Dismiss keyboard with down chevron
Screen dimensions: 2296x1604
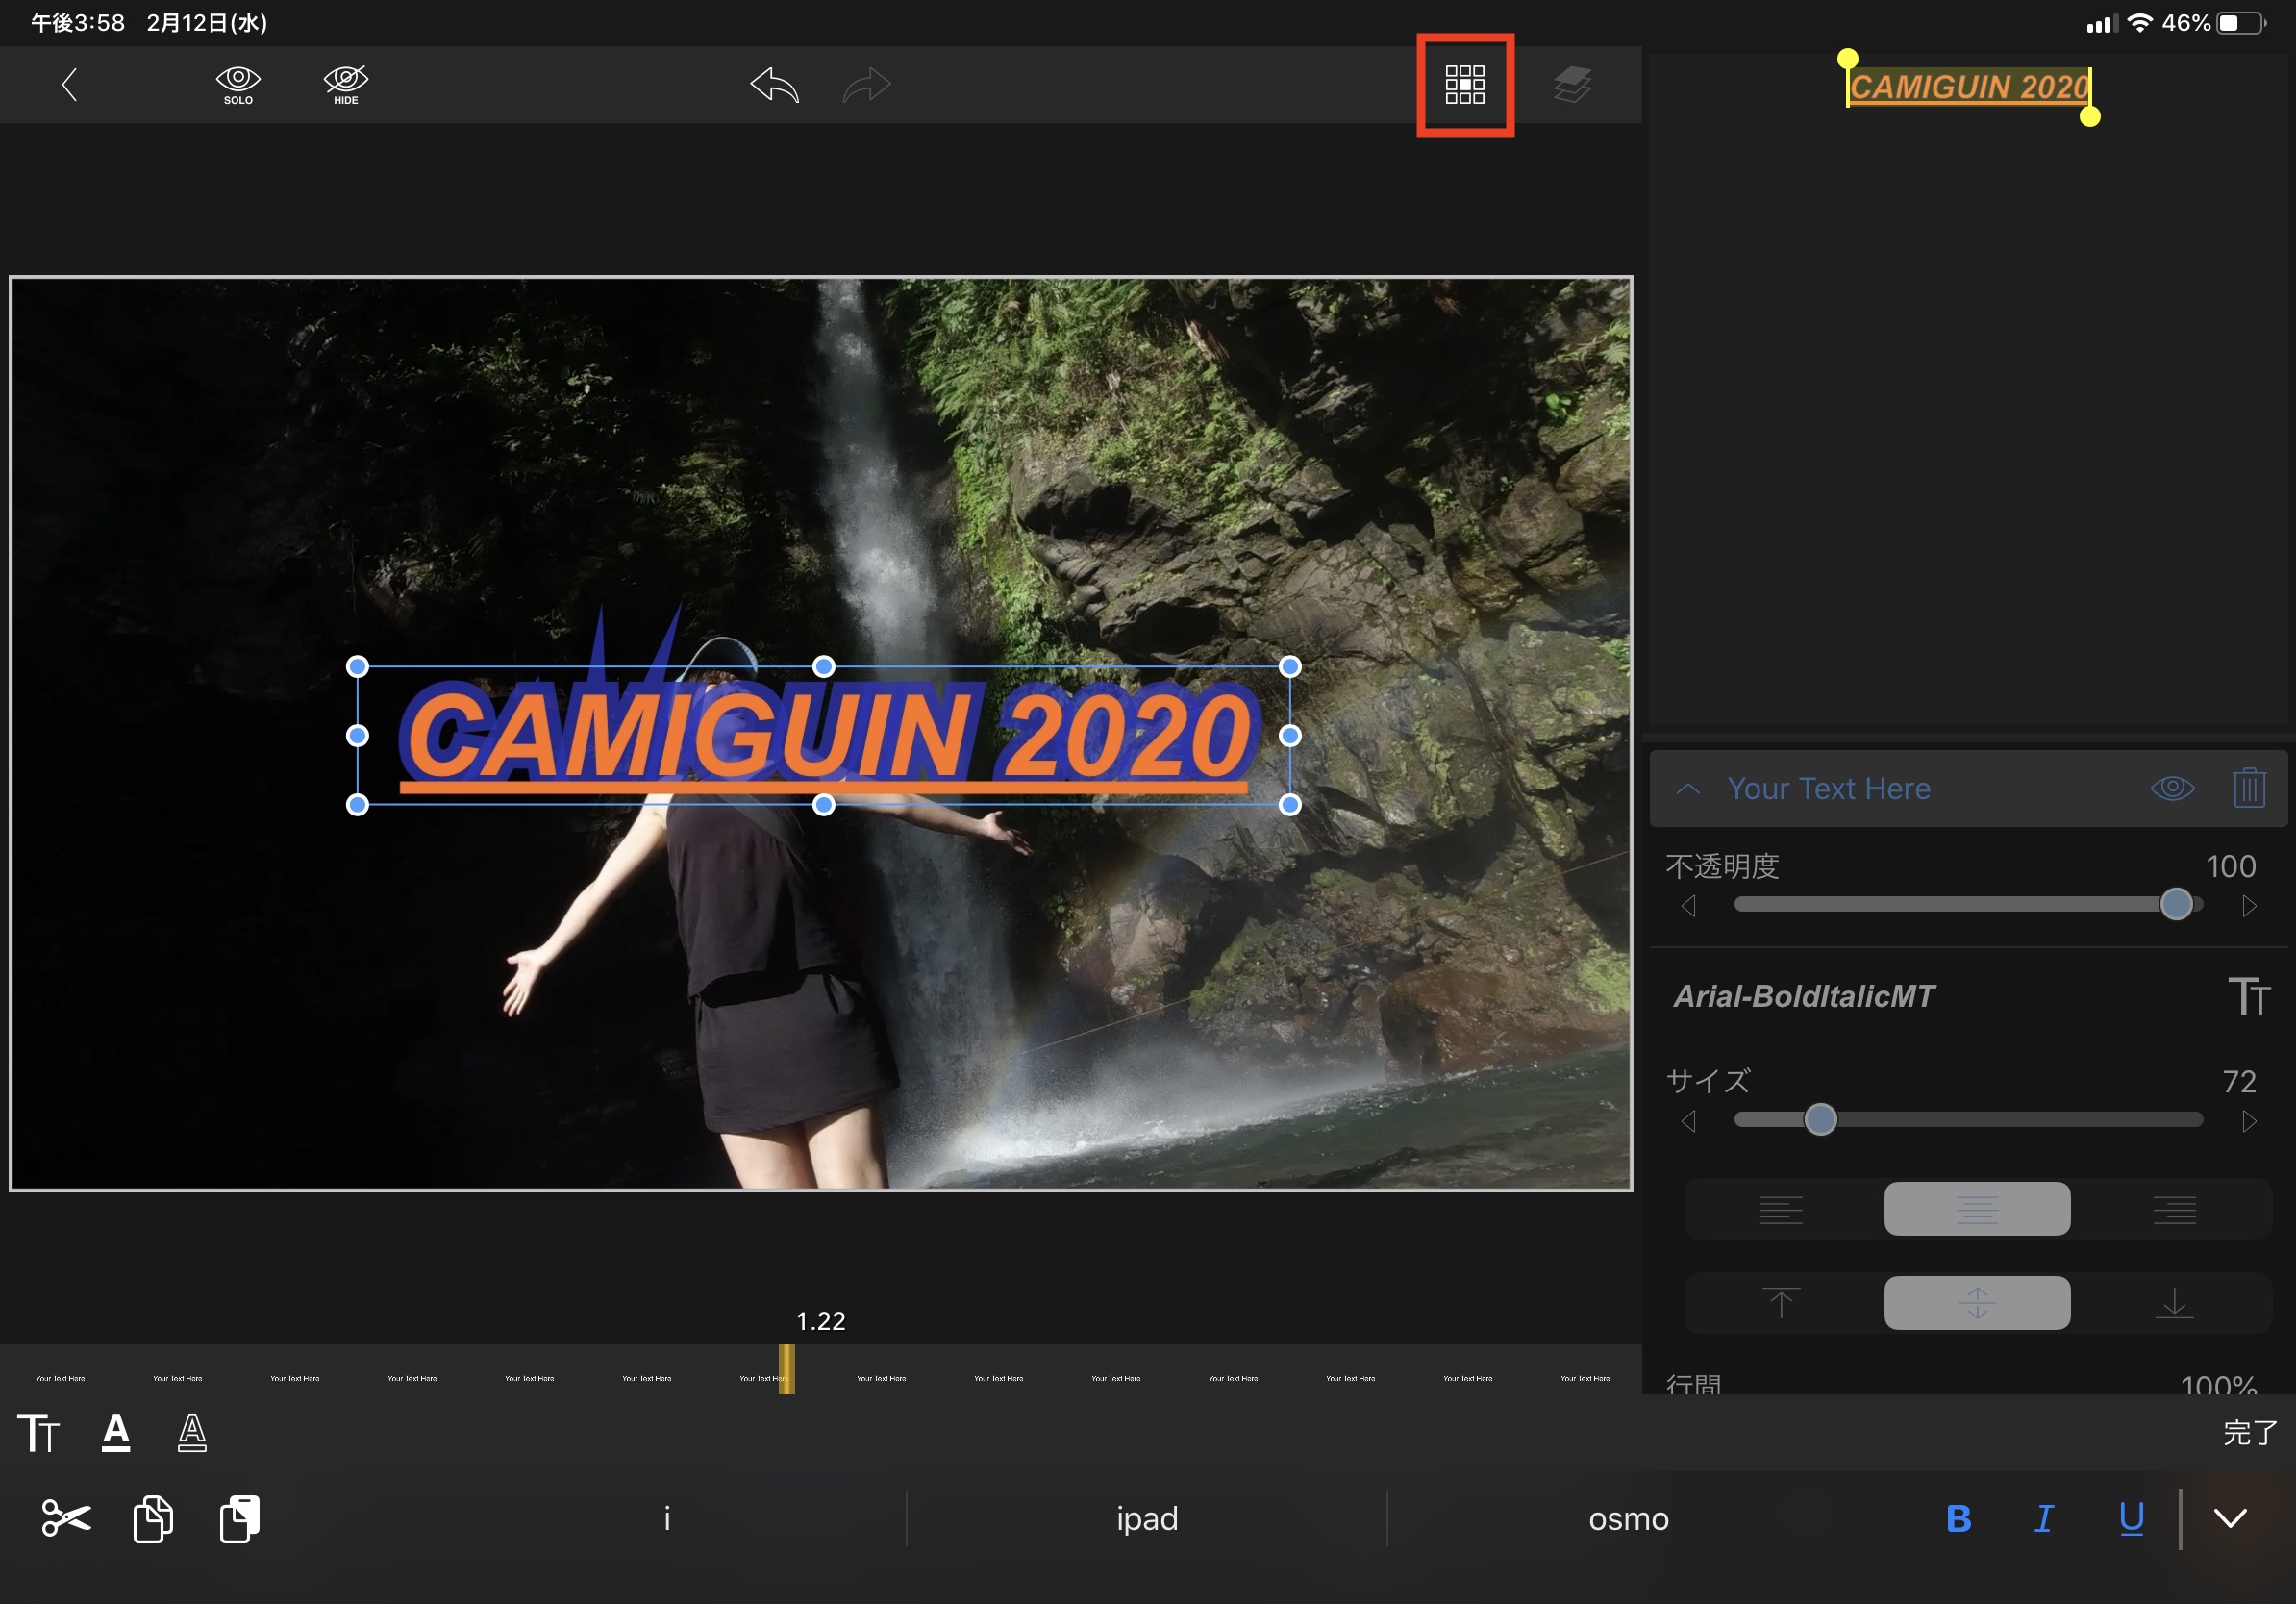tap(2230, 1518)
